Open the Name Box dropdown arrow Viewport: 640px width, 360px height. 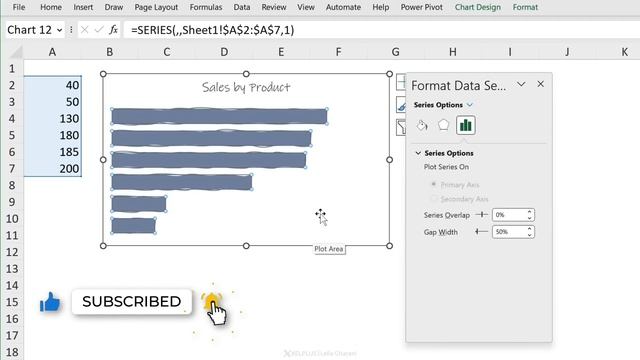(x=59, y=30)
